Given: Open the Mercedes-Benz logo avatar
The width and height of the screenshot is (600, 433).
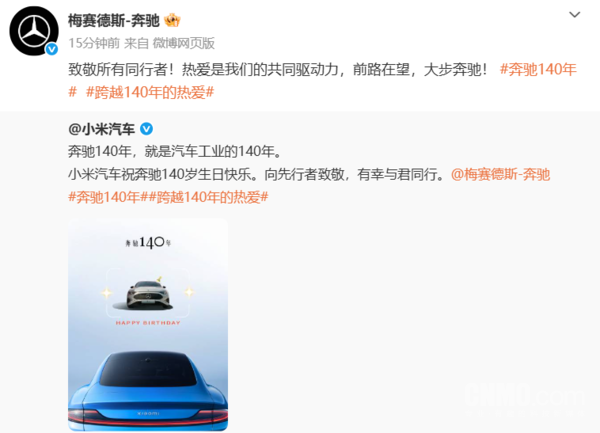Looking at the screenshot, I should coord(34,31).
